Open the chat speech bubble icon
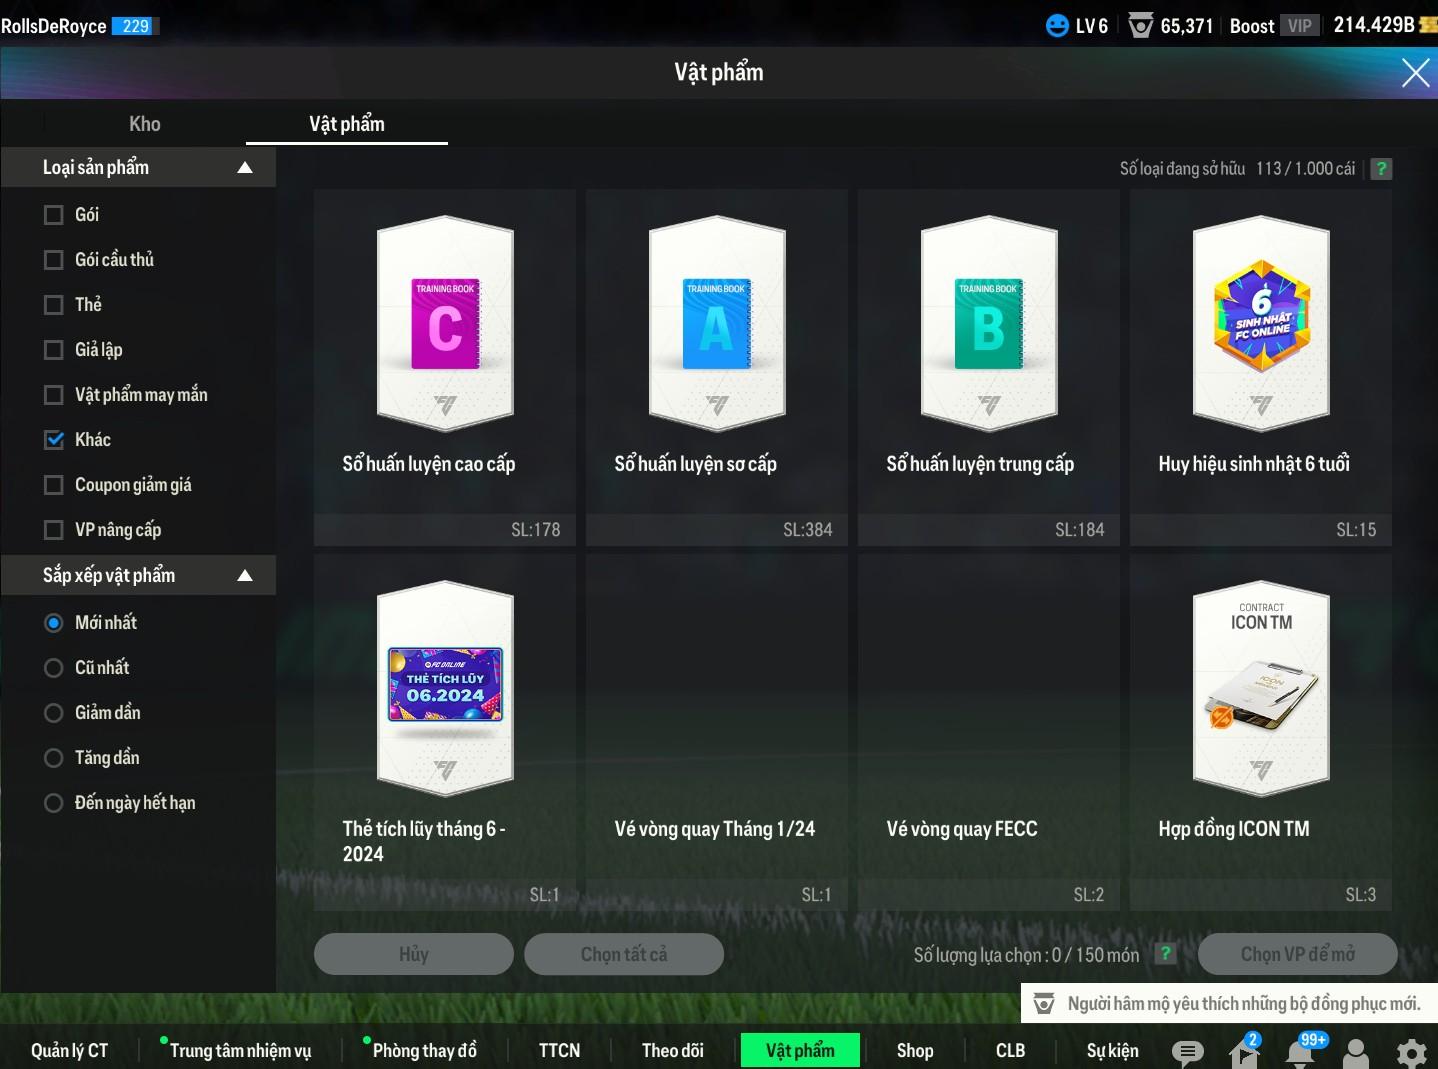The width and height of the screenshot is (1438, 1069). coord(1187,1051)
